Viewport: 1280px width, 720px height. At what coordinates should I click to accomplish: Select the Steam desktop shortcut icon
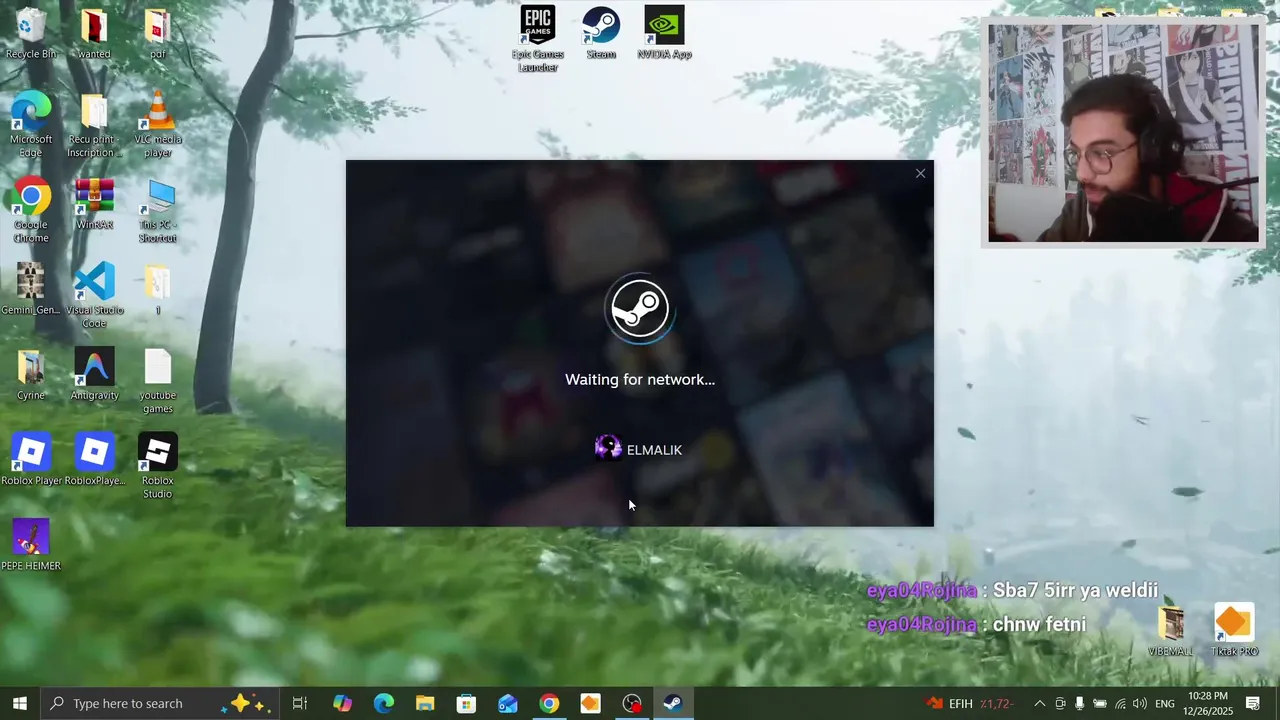click(x=601, y=33)
